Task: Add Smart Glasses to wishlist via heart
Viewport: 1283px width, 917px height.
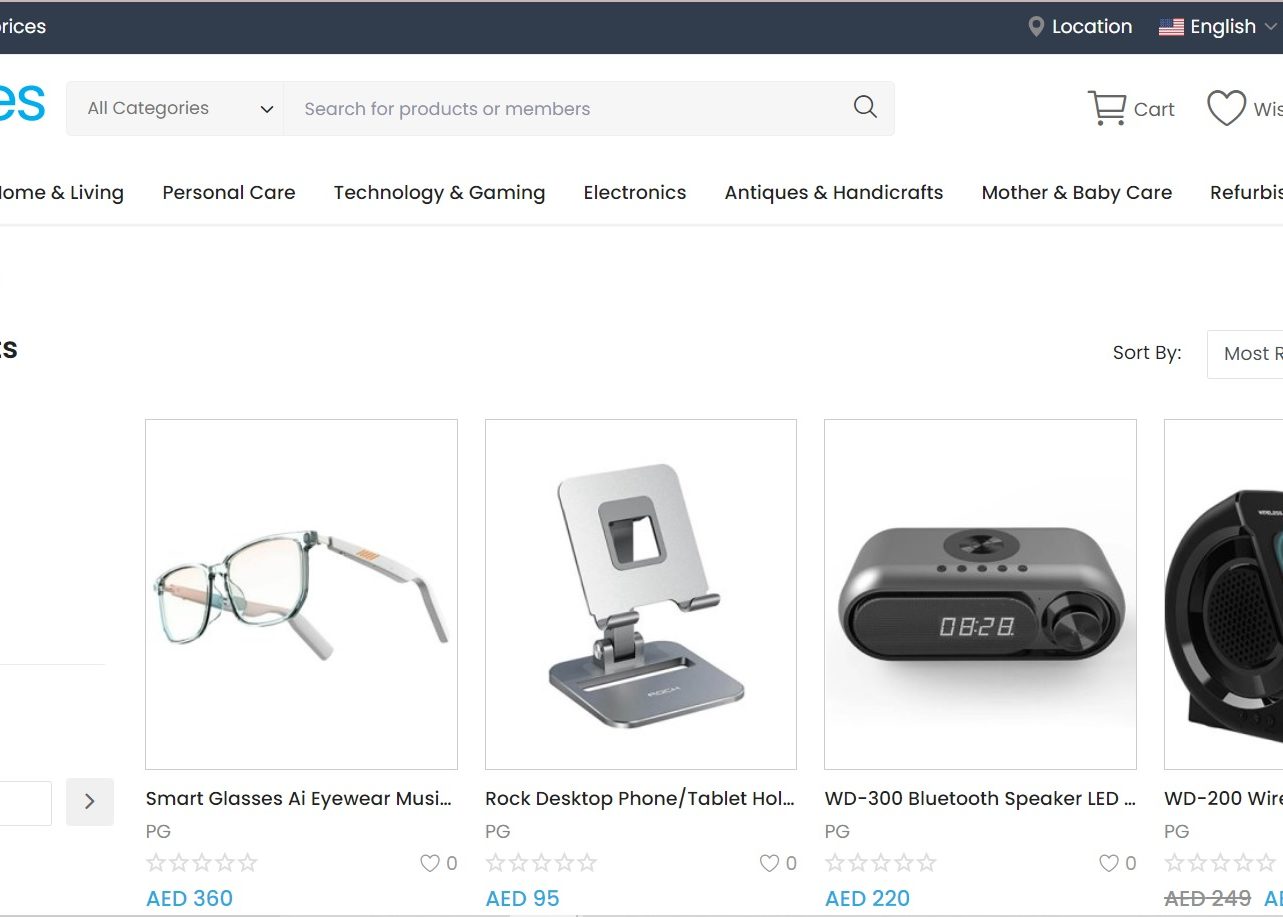Action: click(430, 863)
